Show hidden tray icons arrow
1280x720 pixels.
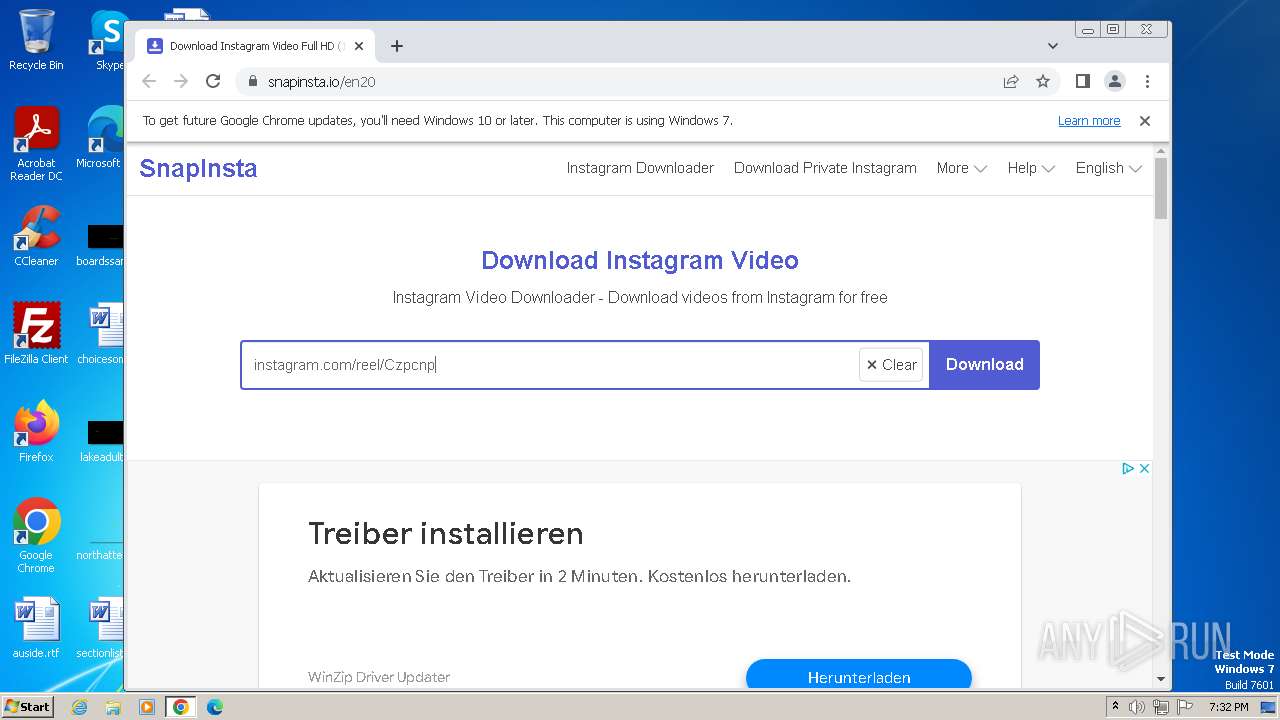[1116, 707]
